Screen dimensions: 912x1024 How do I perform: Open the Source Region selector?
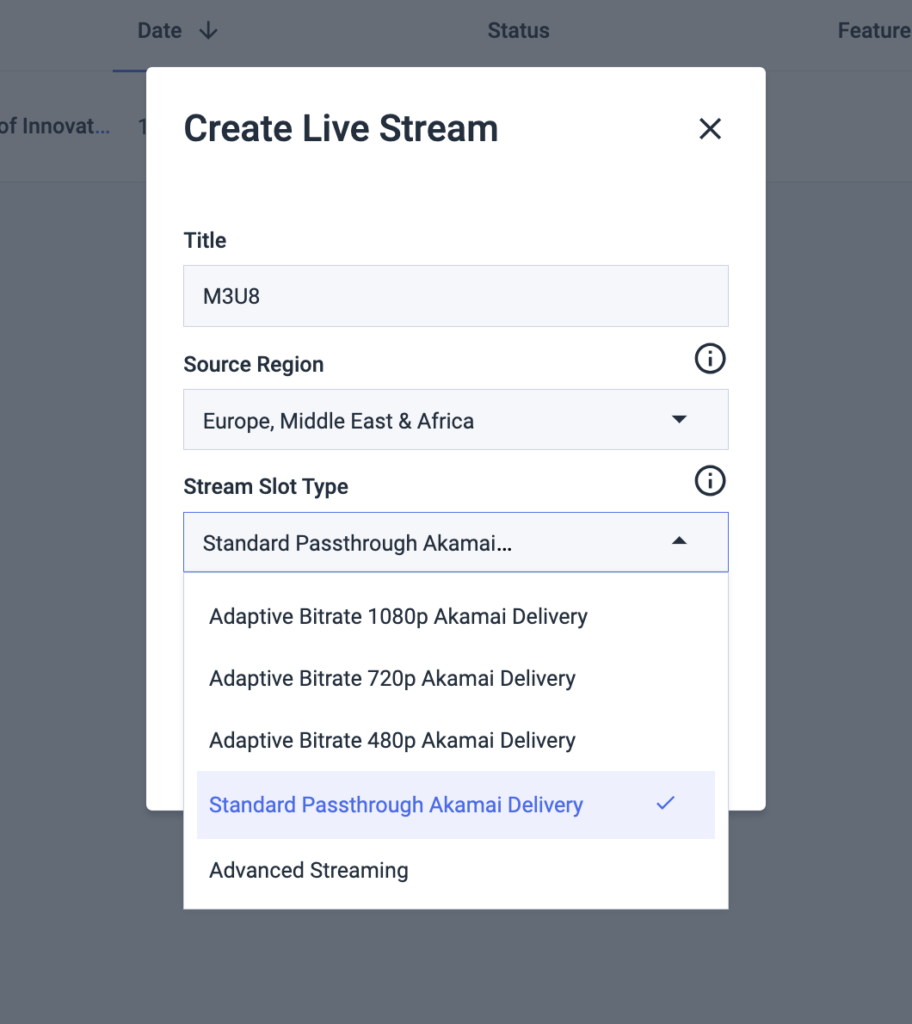pyautogui.click(x=455, y=419)
